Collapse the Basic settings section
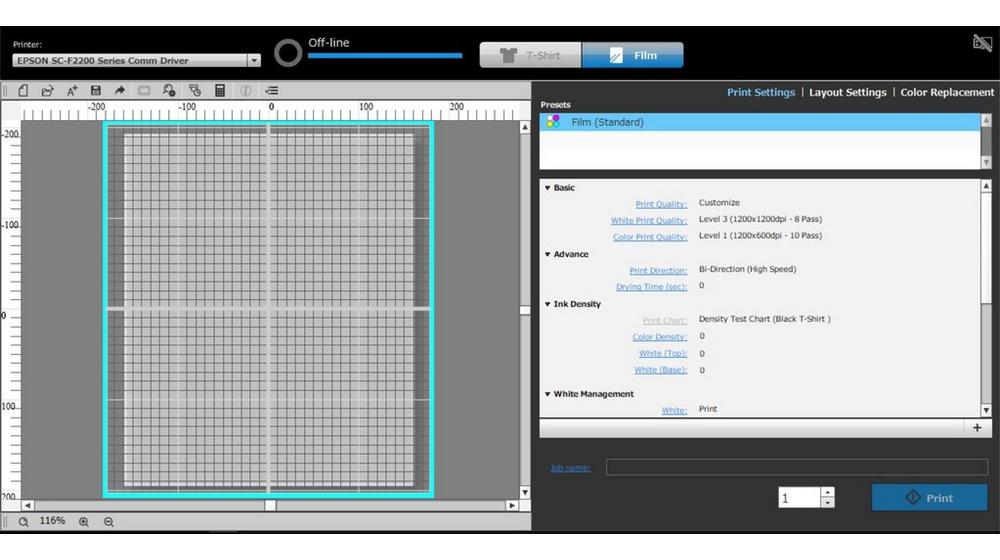The height and width of the screenshot is (560, 1000). coord(548,188)
